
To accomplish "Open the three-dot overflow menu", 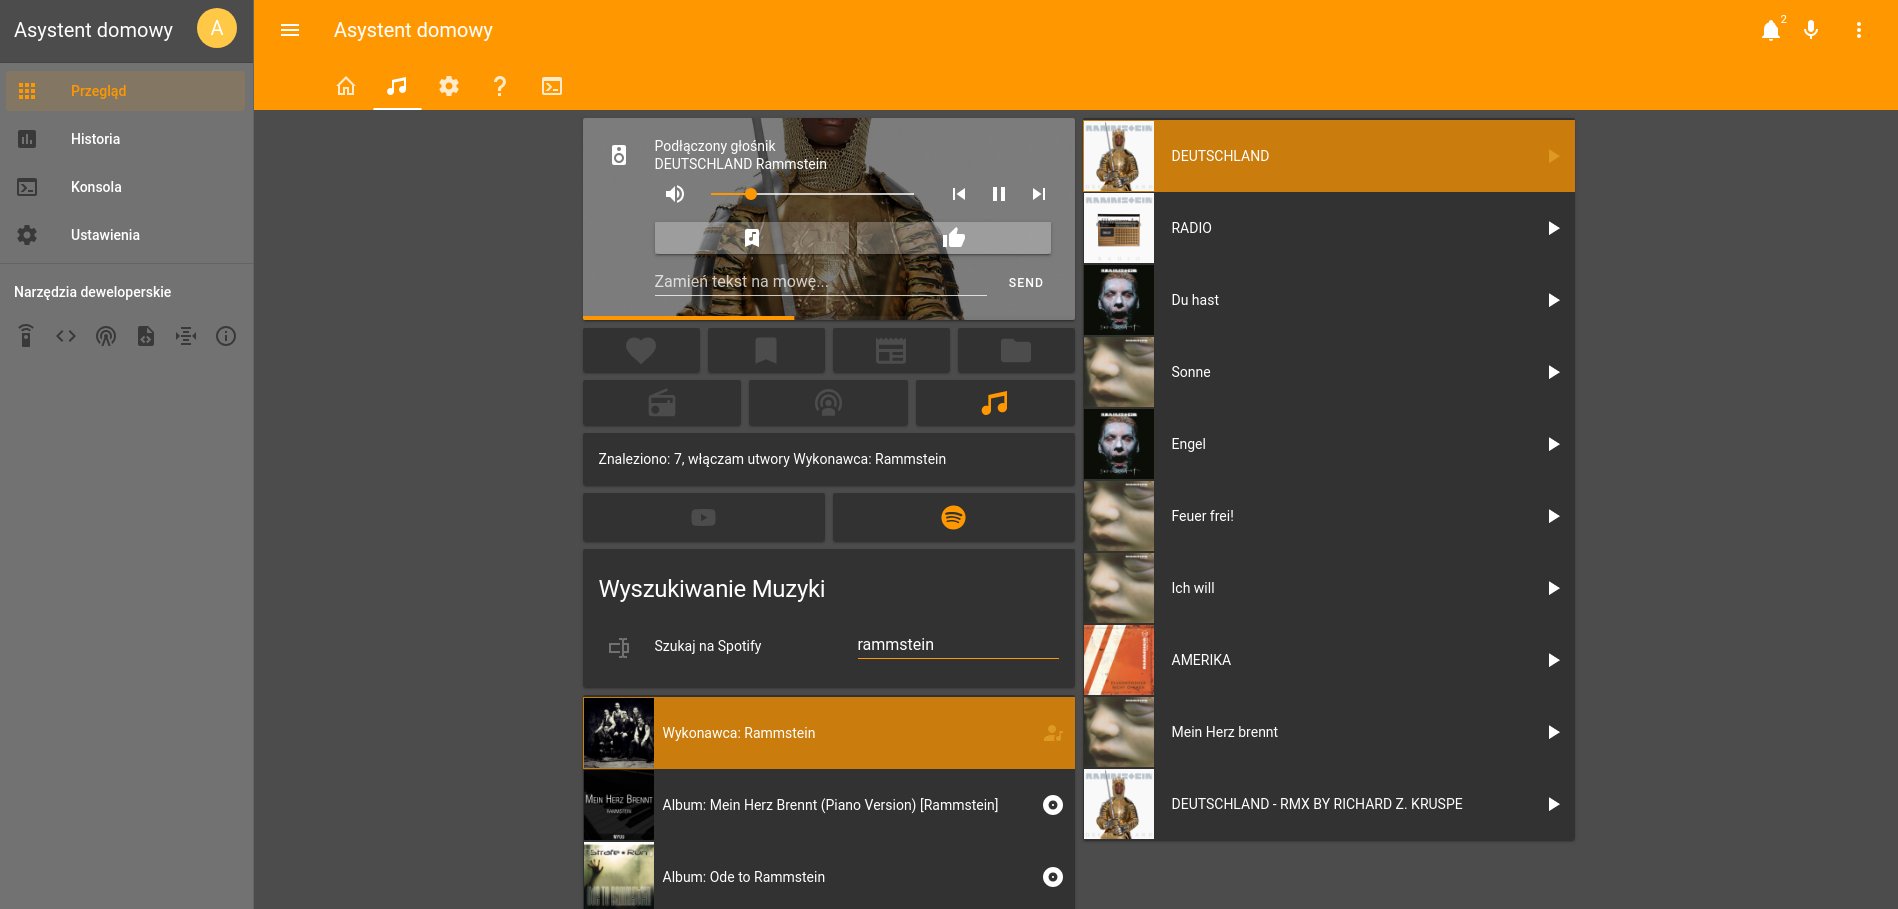I will (1859, 30).
